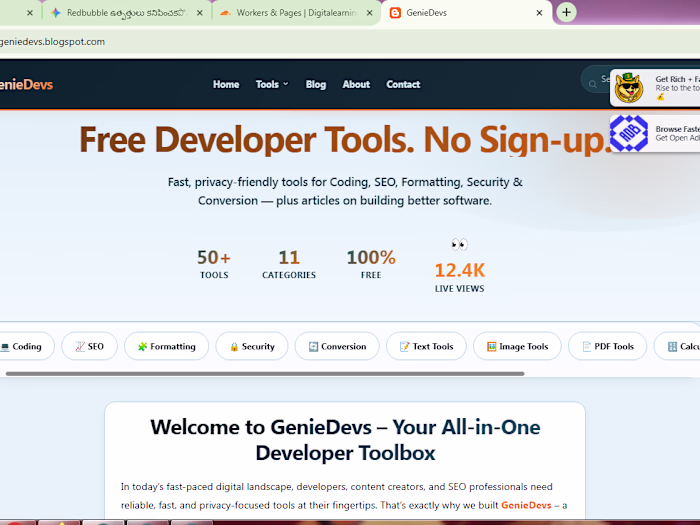This screenshot has height=525, width=700.
Task: Open the GenieDevs link in welcome paragraph
Action: click(526, 505)
